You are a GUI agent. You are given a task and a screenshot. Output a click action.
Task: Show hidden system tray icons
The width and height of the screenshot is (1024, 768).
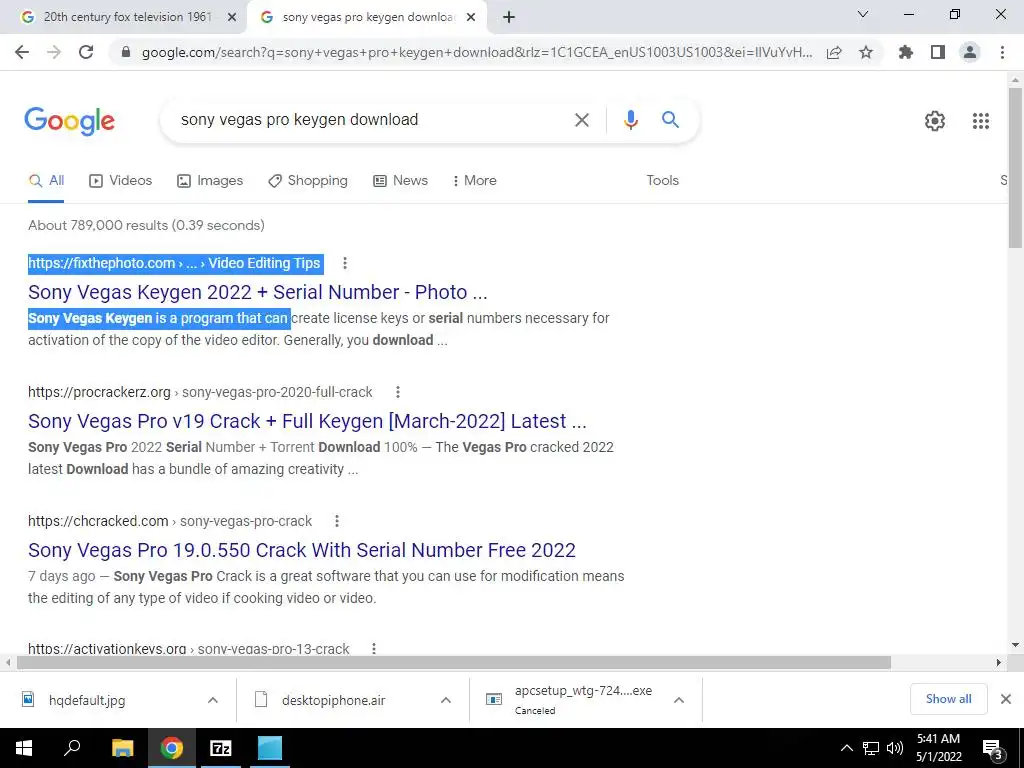(846, 748)
